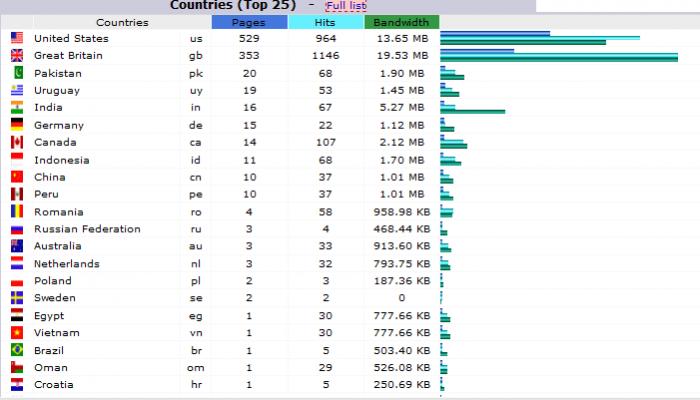Screen dimensions: 700x400
Task: Click the Uruguay flag icon
Action: [x=17, y=90]
